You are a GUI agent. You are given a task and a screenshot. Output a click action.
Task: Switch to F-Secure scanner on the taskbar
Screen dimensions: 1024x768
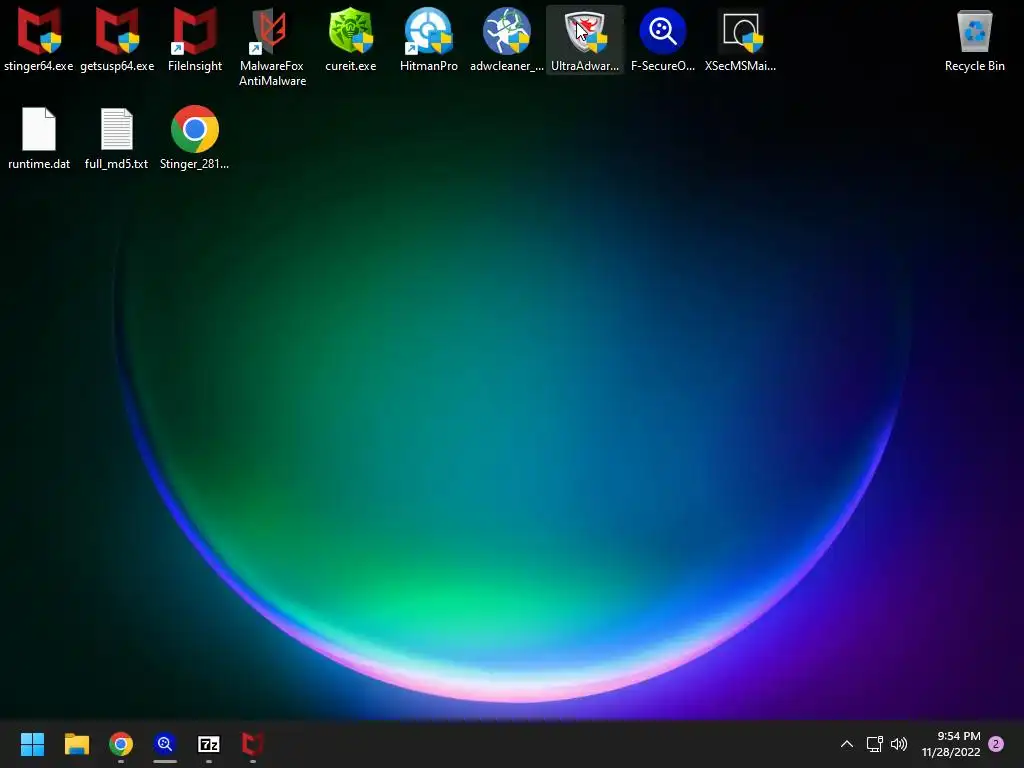pos(165,744)
